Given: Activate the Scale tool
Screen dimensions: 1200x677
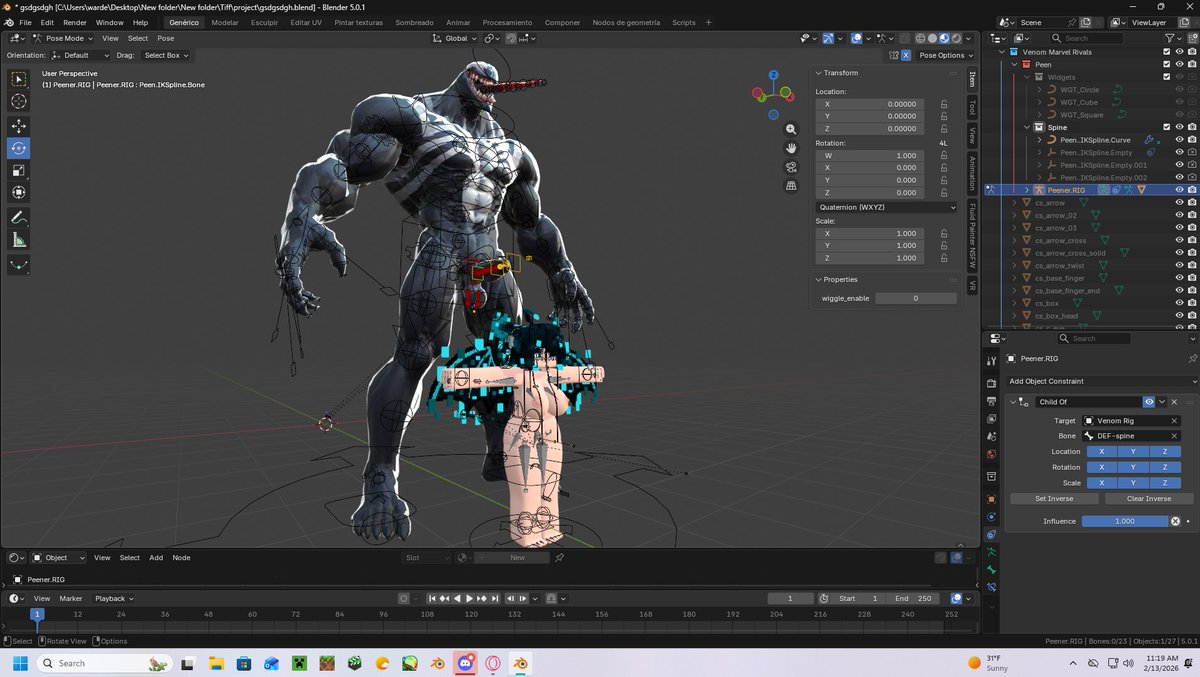Looking at the screenshot, I should (x=19, y=170).
